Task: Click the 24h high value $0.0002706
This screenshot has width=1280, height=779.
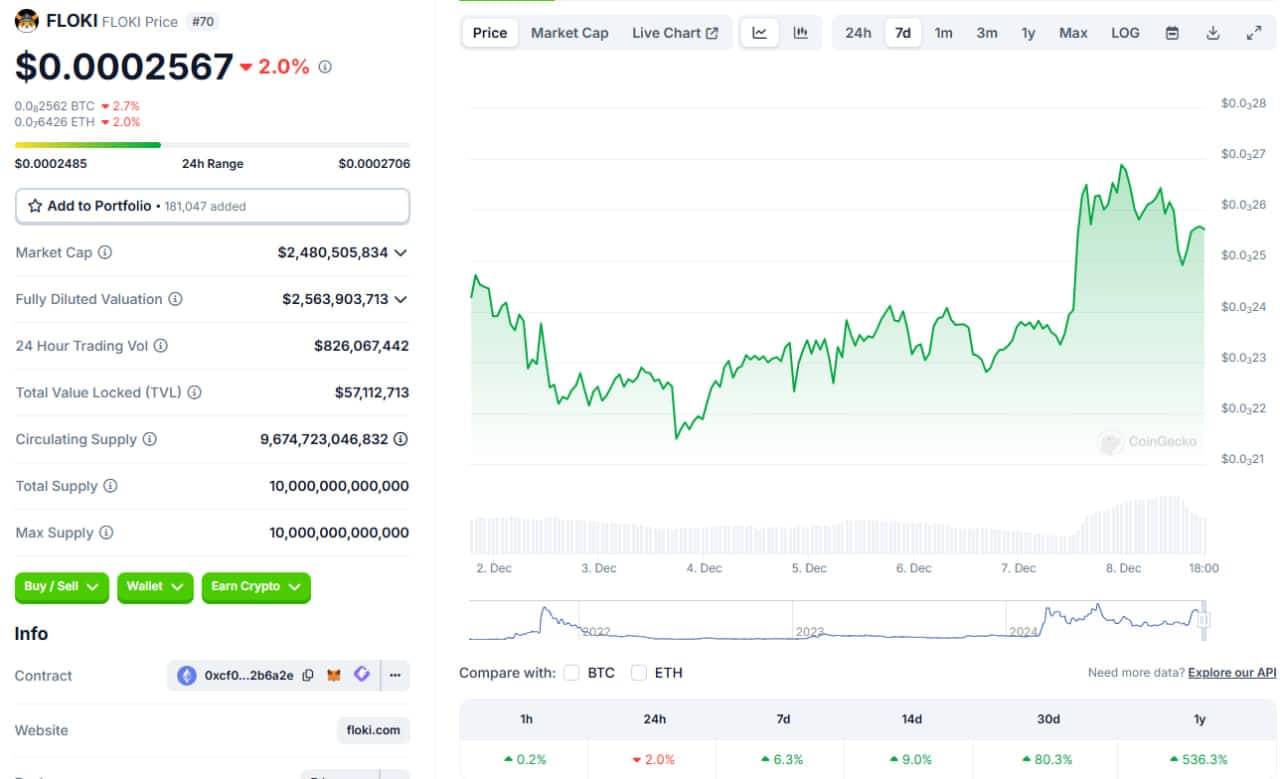Action: (x=374, y=164)
